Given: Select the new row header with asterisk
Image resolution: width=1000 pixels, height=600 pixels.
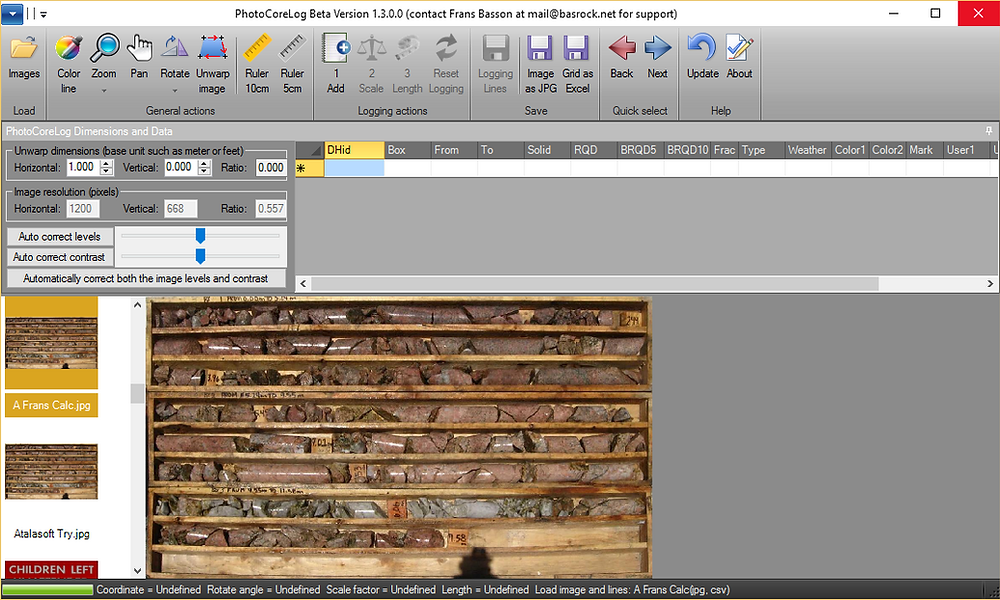Looking at the screenshot, I should pyautogui.click(x=310, y=168).
